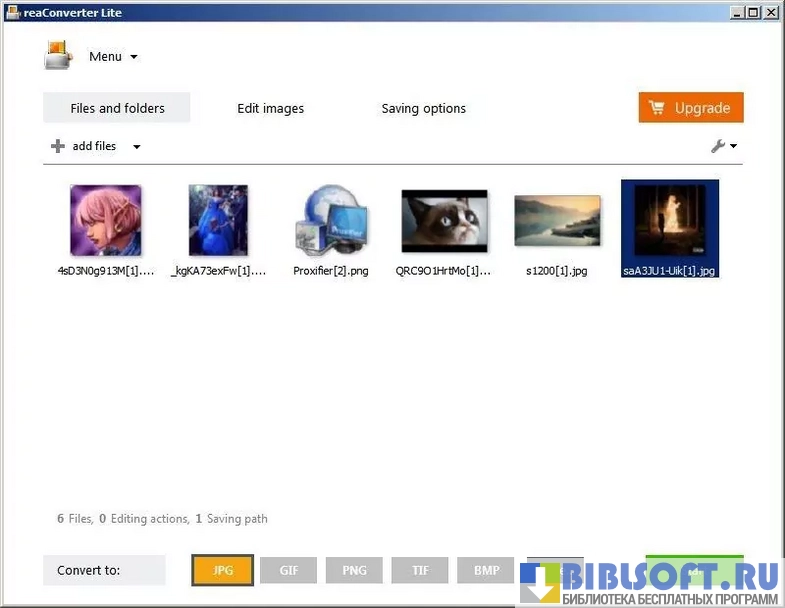The height and width of the screenshot is (608, 785).
Task: Choose PNG as the output format
Action: pos(355,570)
